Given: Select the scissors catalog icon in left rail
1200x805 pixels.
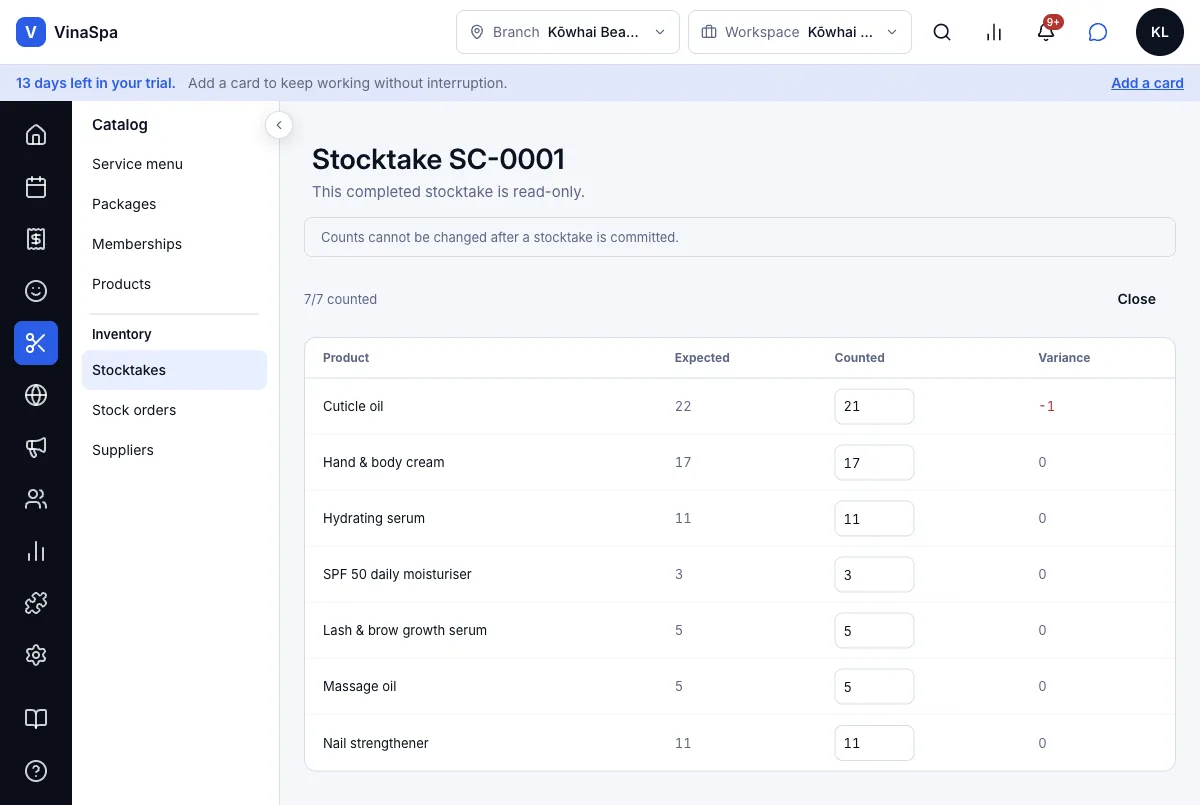Looking at the screenshot, I should (36, 343).
